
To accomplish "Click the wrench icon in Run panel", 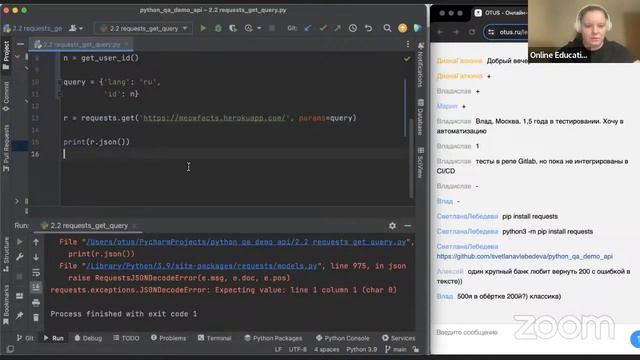I will [x=19, y=257].
